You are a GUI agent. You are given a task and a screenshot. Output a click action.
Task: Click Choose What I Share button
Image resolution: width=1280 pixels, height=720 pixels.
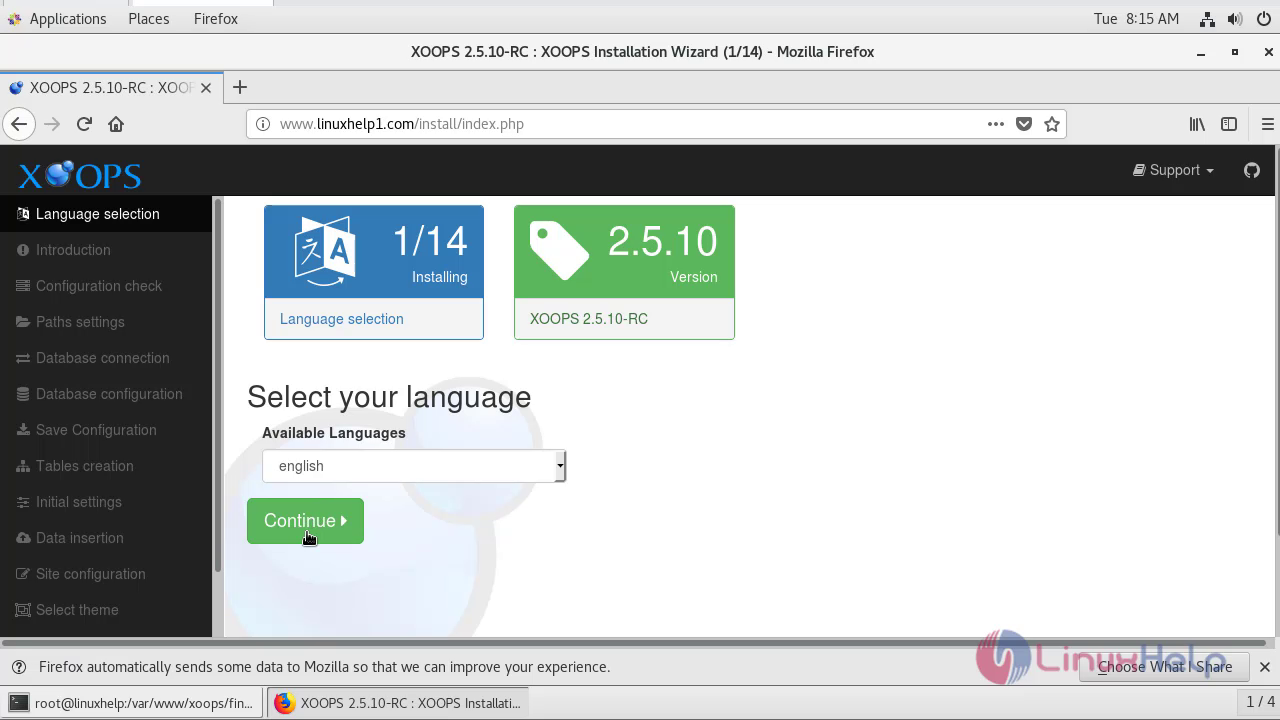pos(1165,667)
